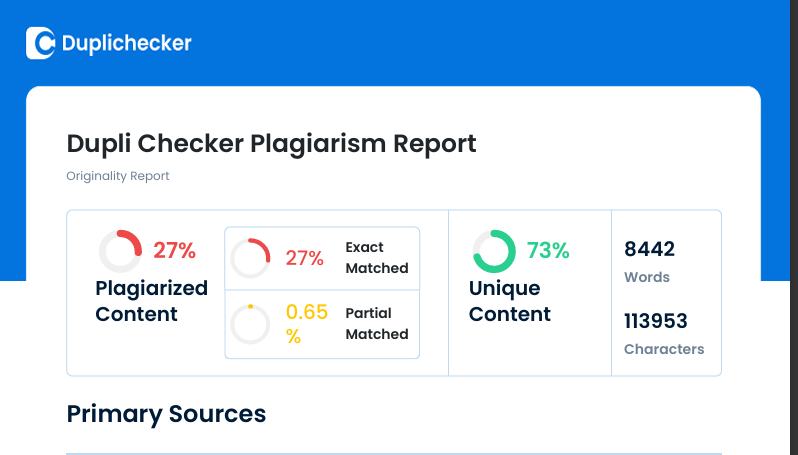The image size is (798, 455).
Task: Click the Originality Report subtitle
Action: [118, 176]
